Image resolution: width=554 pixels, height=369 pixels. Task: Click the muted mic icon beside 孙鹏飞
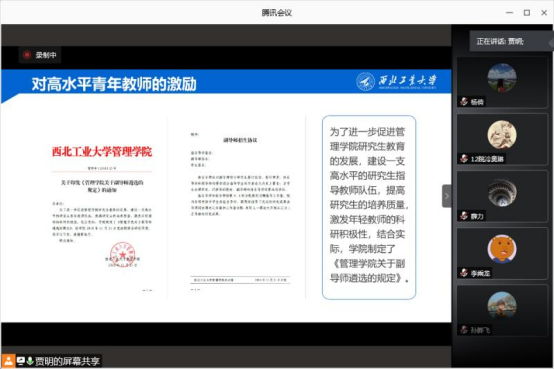coord(464,330)
